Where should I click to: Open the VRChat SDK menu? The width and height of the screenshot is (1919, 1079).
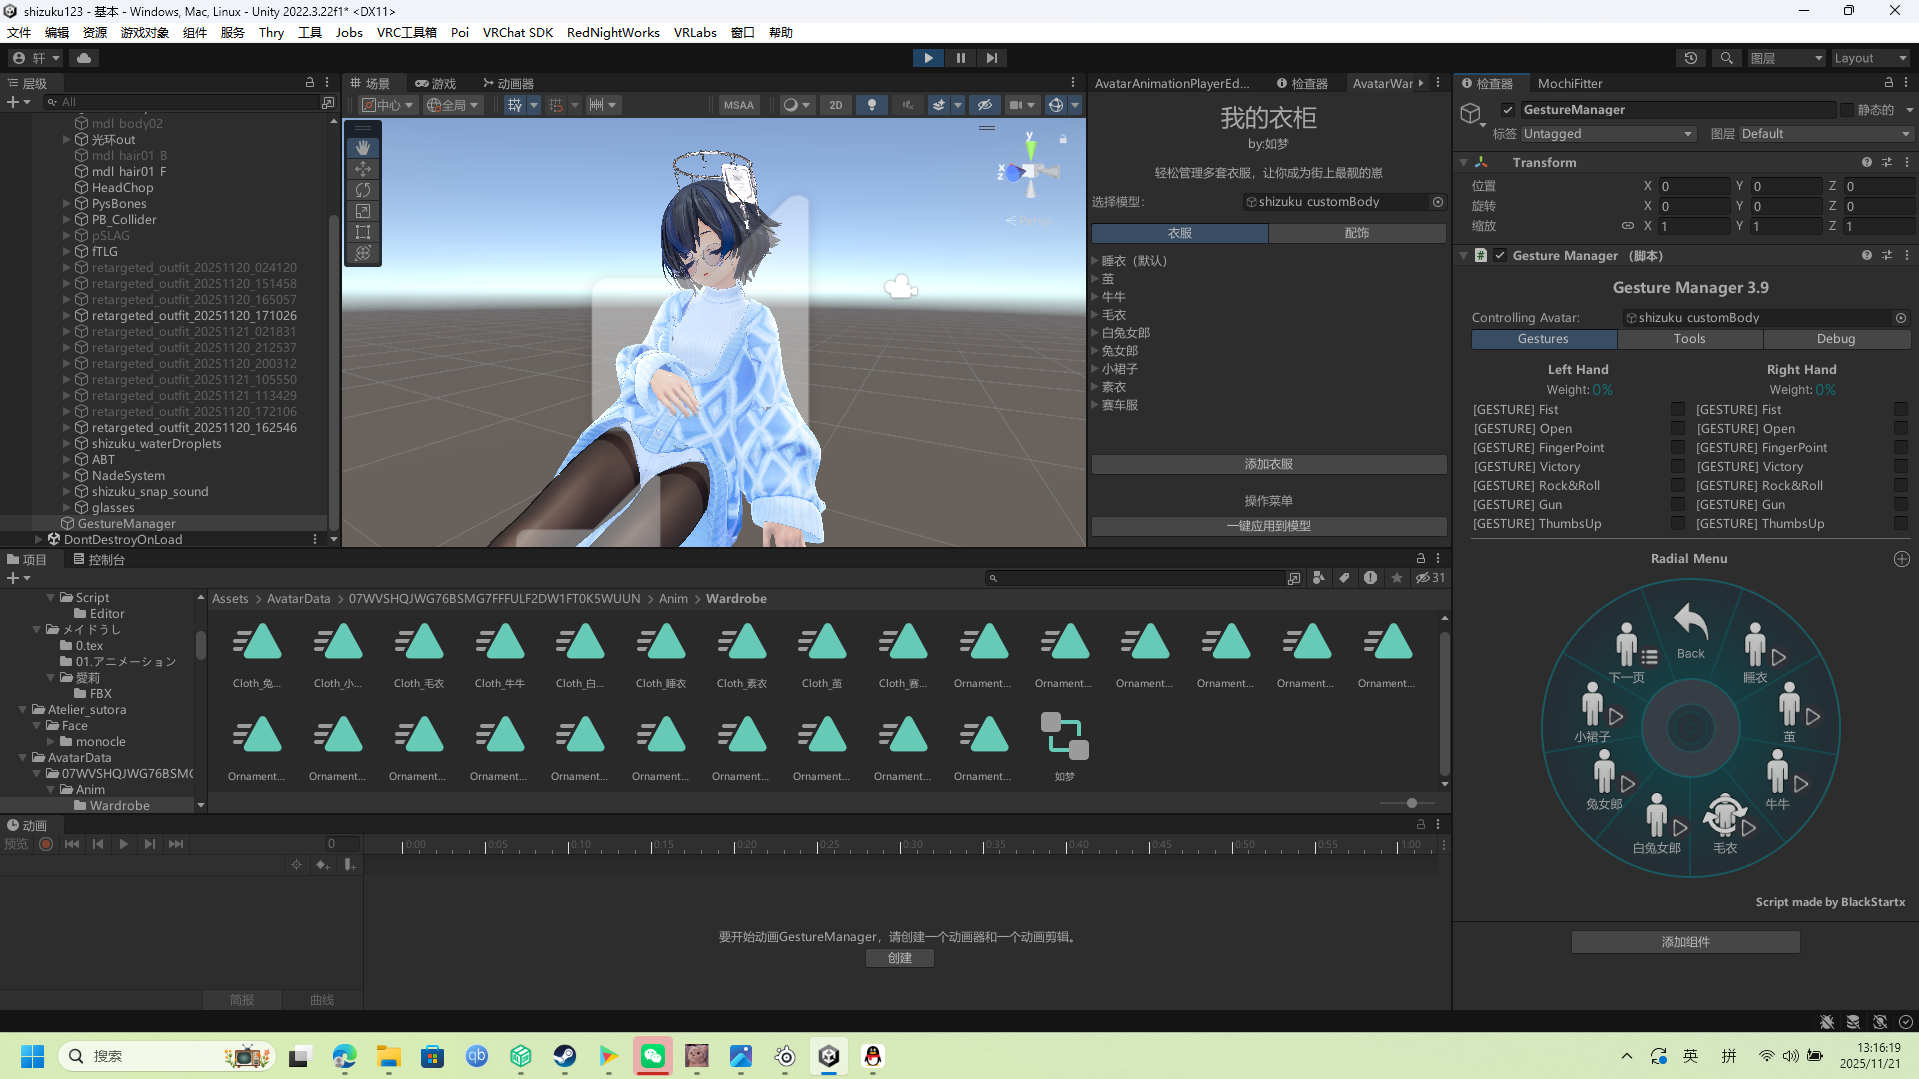click(517, 32)
